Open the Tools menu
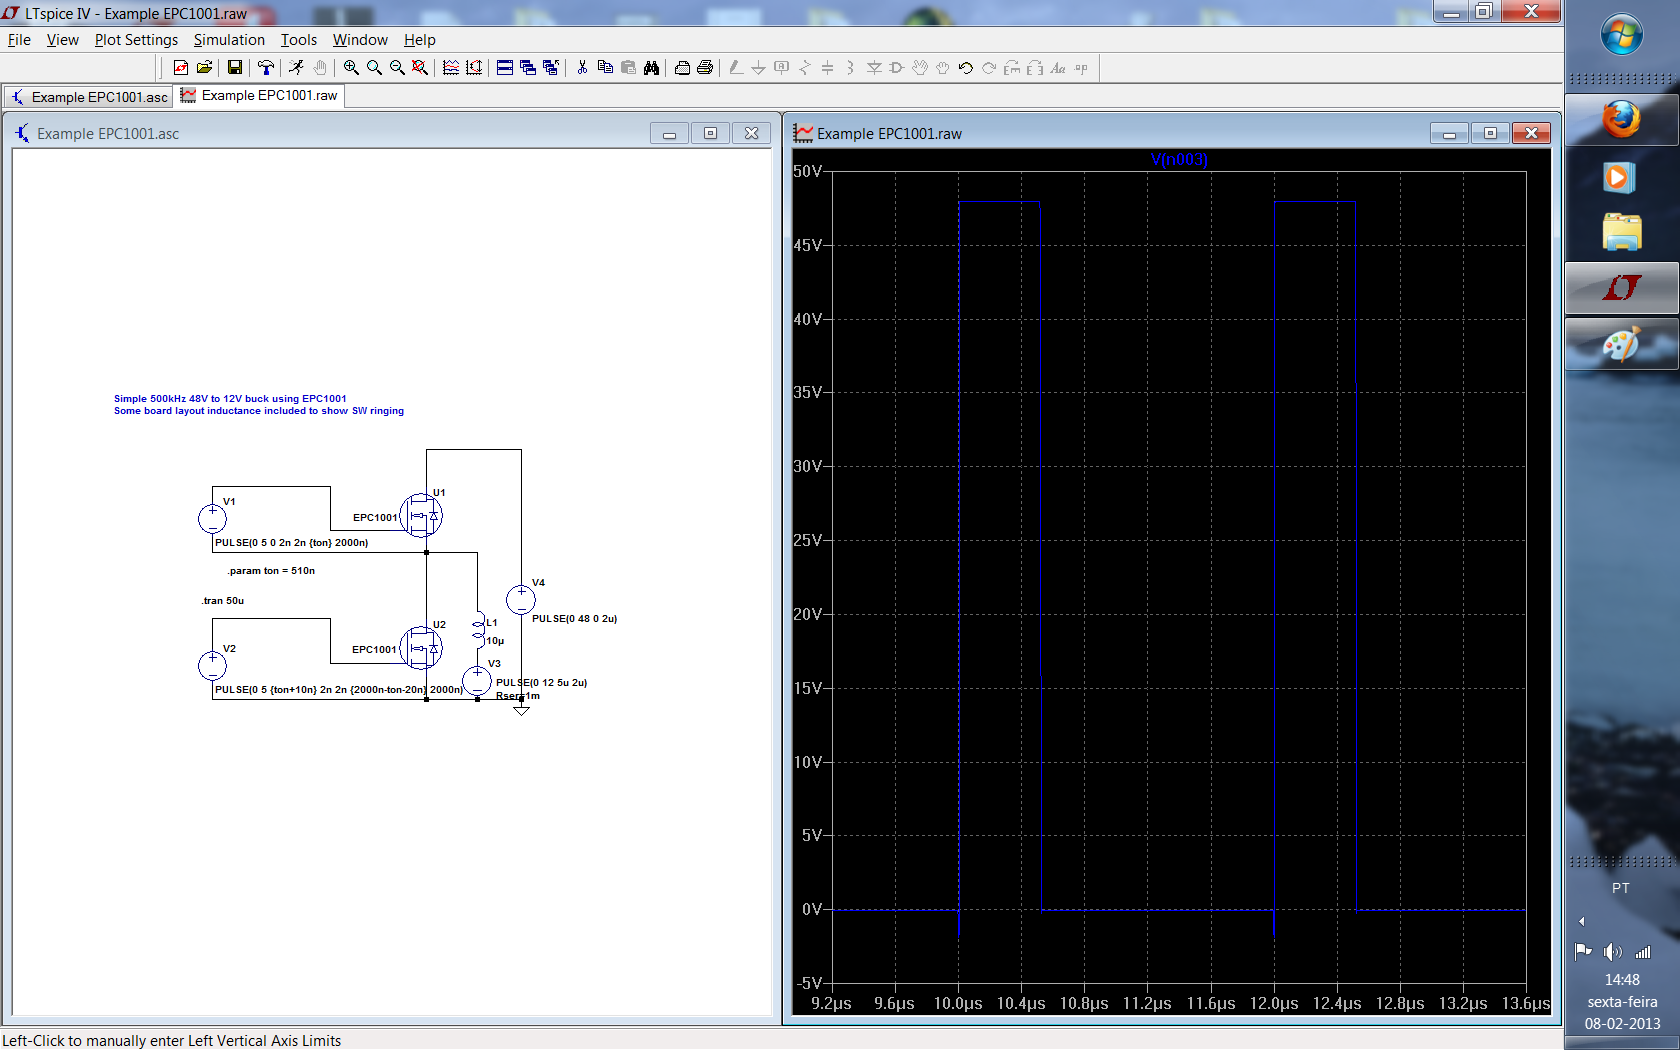 coord(298,40)
